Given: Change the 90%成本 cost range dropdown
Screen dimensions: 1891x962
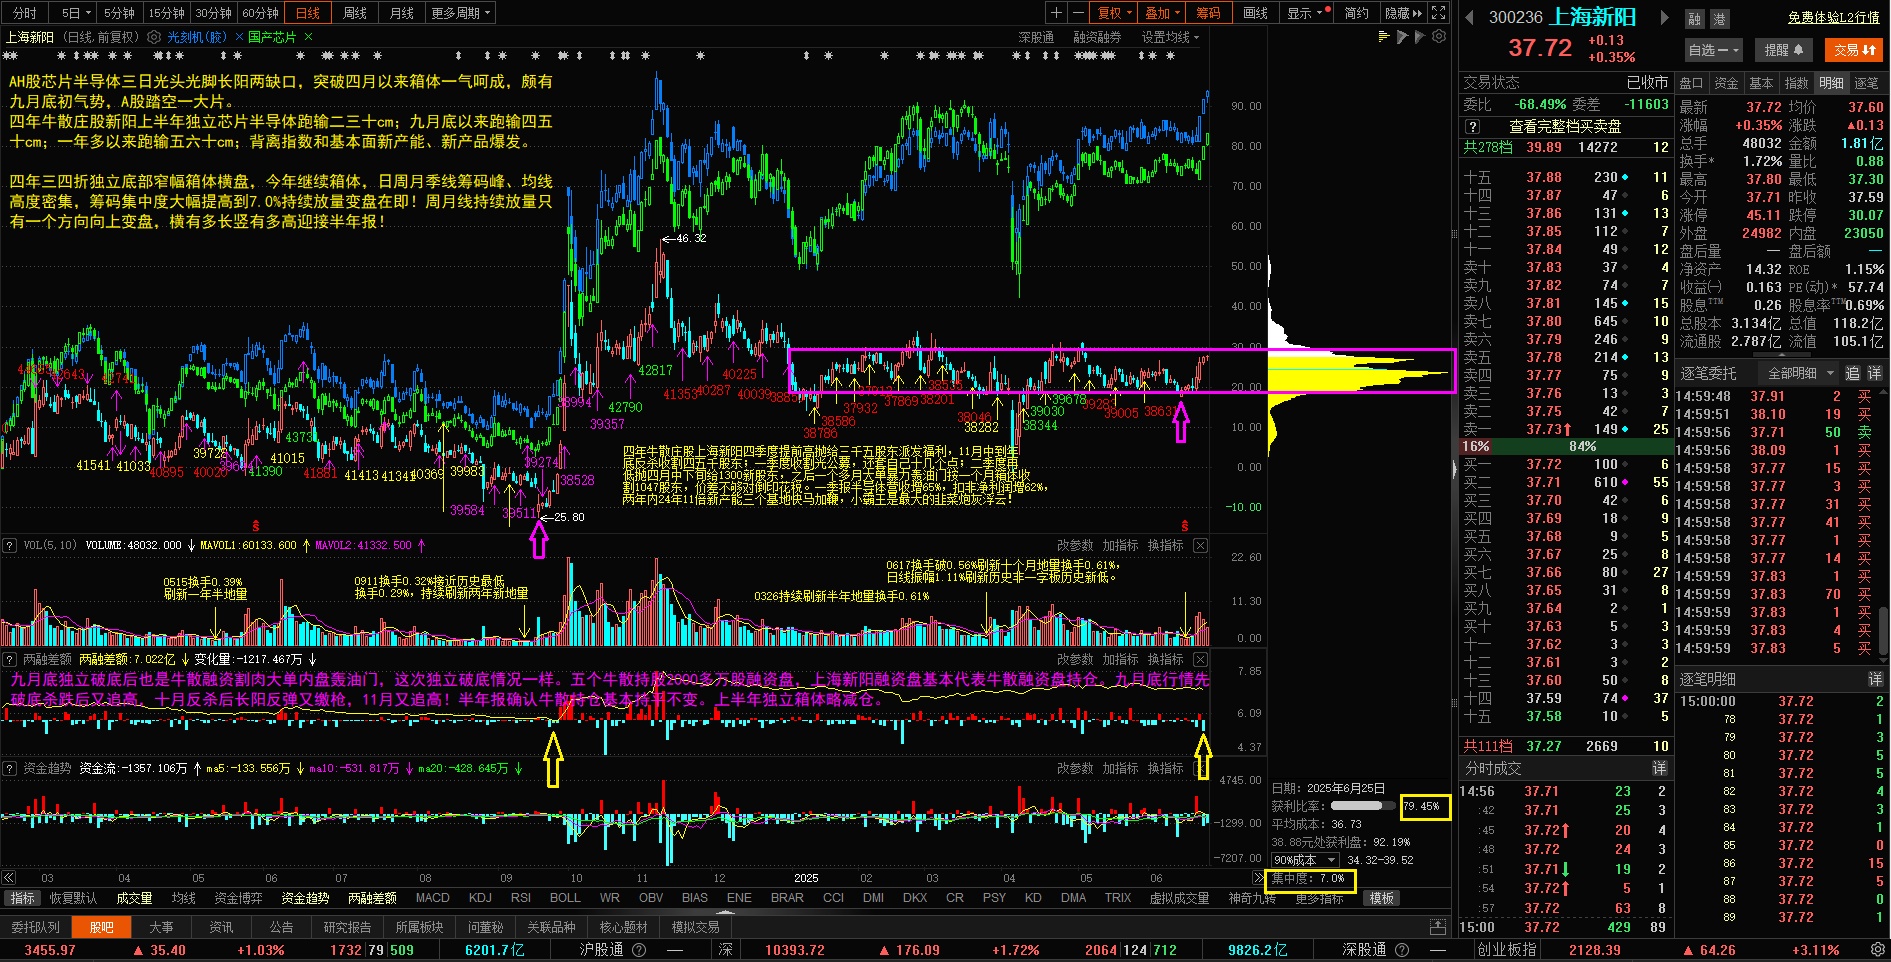Looking at the screenshot, I should point(1304,860).
